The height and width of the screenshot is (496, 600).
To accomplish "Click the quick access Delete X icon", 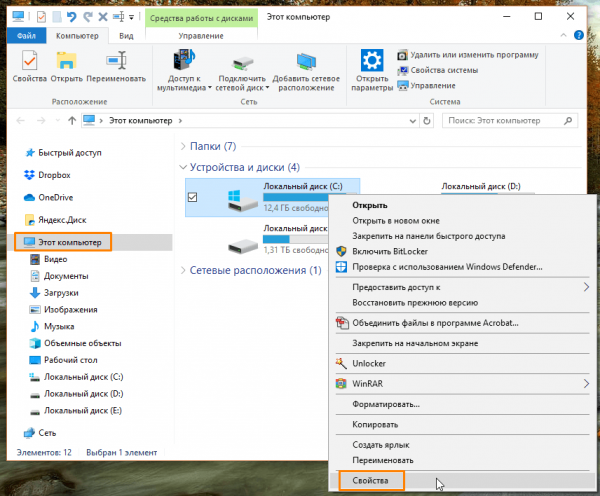I will tap(103, 16).
